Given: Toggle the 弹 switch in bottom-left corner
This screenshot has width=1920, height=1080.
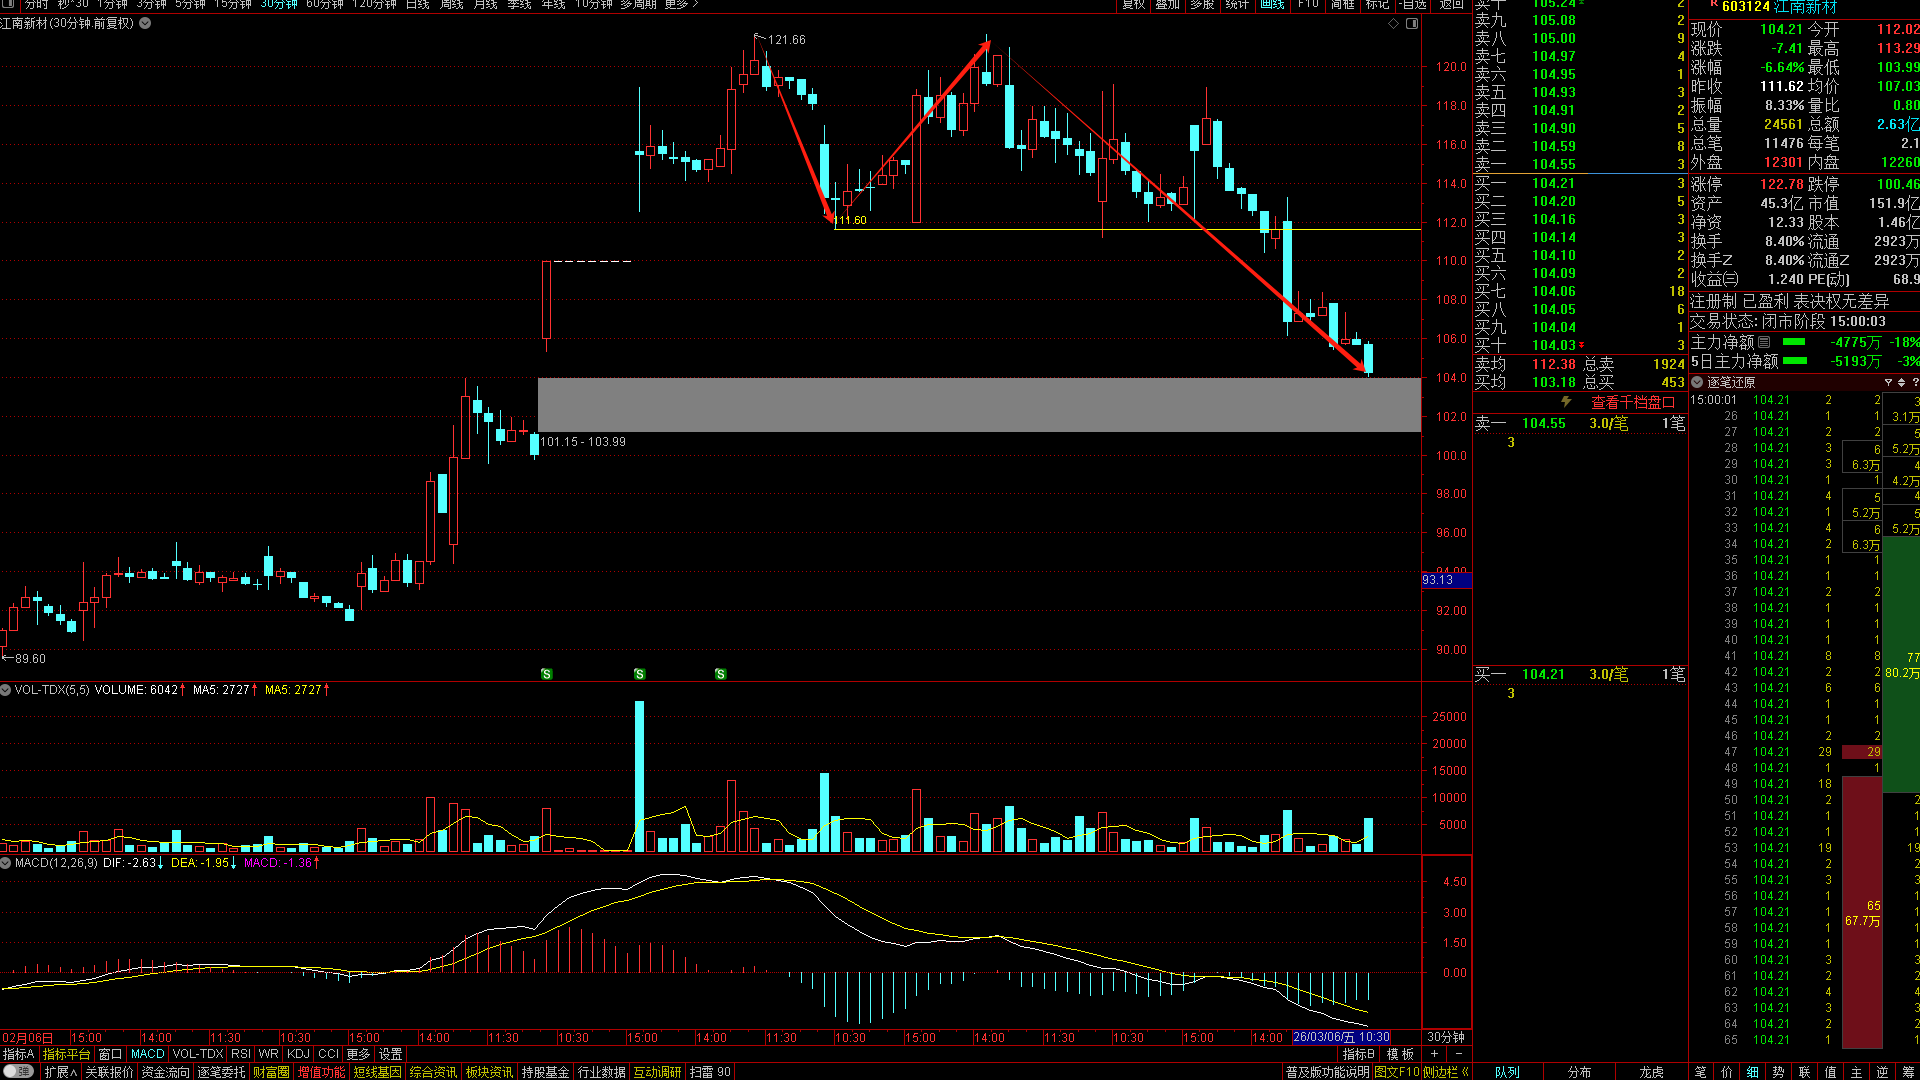Looking at the screenshot, I should click(17, 1071).
